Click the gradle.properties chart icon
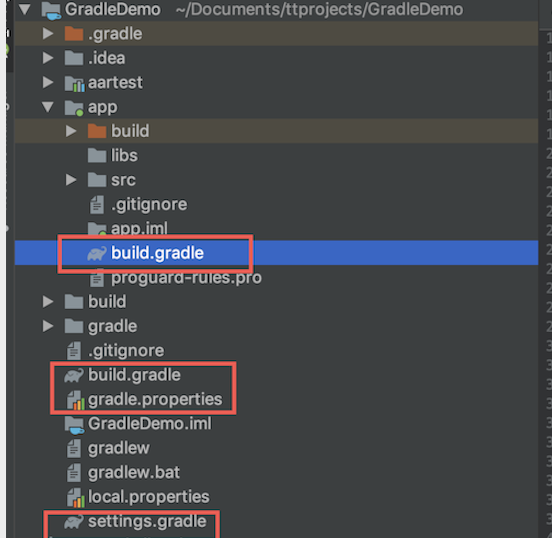 coord(75,400)
